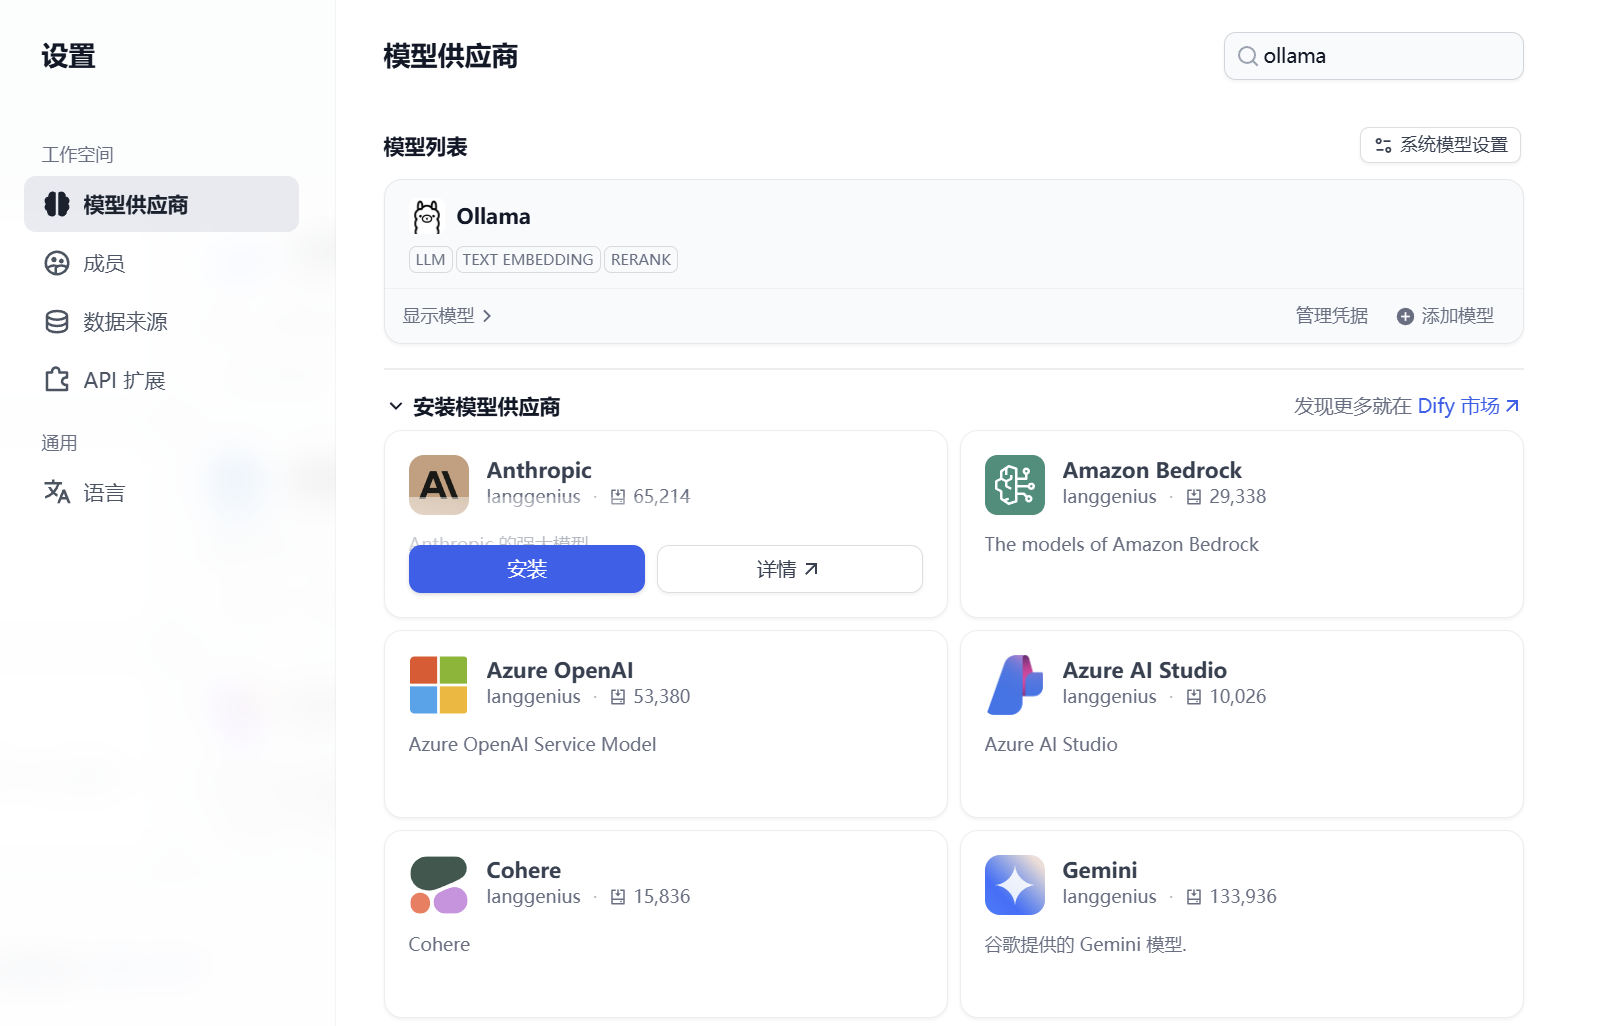Click the LLM tag on Ollama
This screenshot has width=1623, height=1026.
pos(431,260)
